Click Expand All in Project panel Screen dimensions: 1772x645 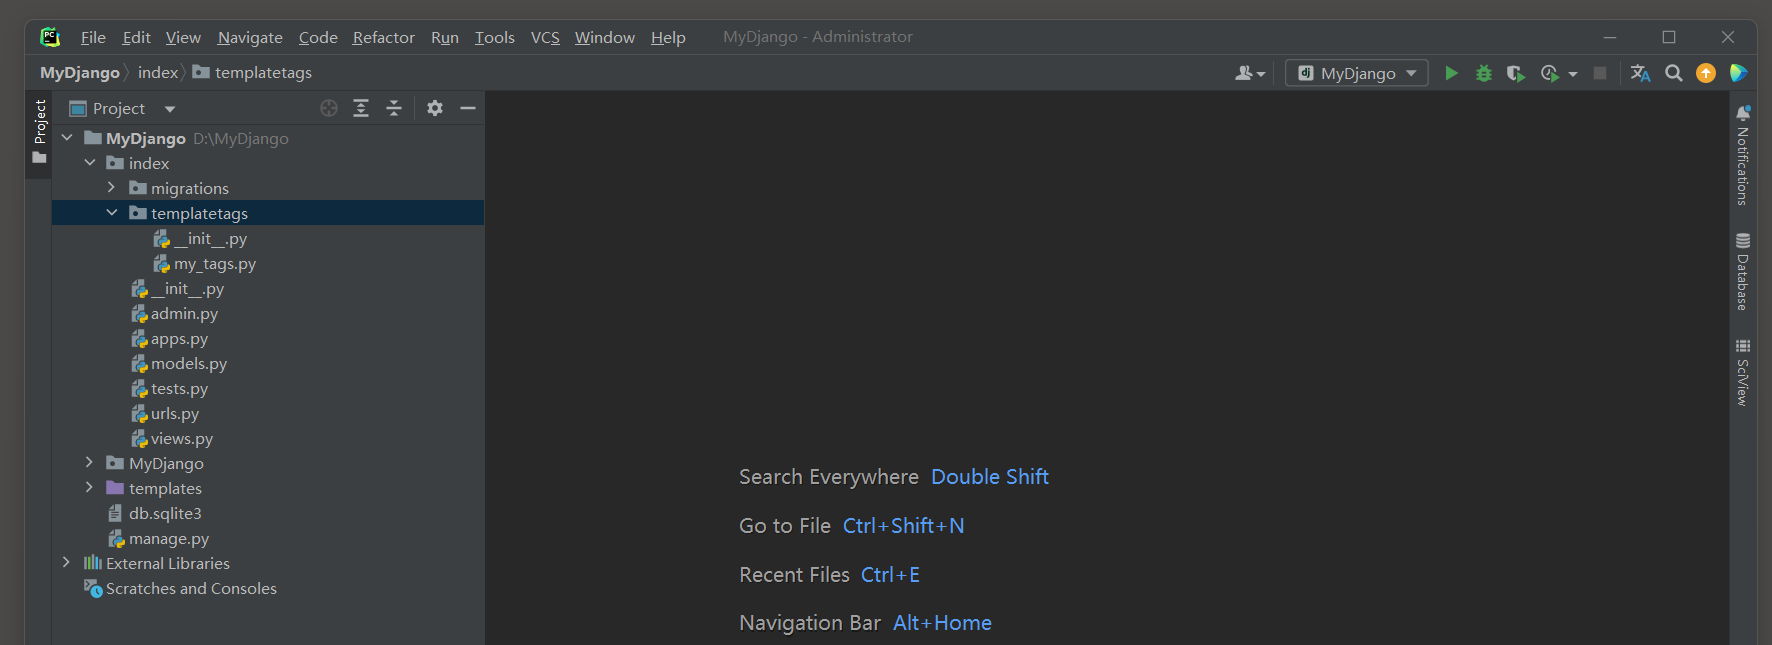[361, 108]
